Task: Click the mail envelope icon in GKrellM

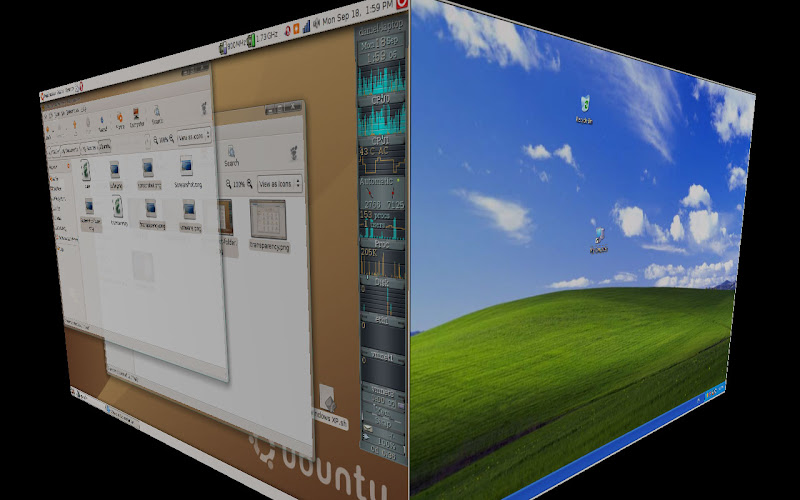Action: click(367, 428)
